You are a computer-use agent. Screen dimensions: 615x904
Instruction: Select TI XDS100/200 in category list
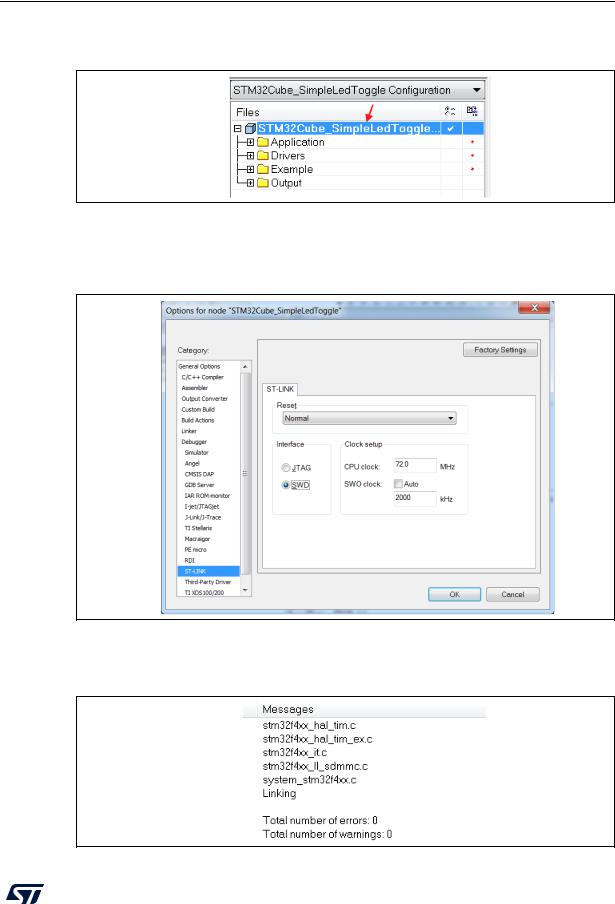(204, 593)
